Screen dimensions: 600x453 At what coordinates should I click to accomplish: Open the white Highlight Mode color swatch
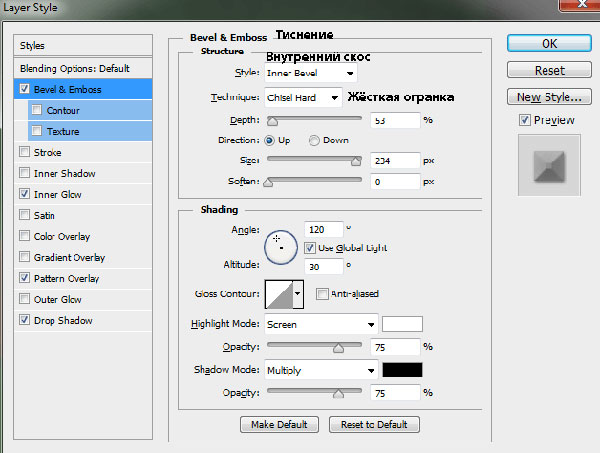[402, 324]
